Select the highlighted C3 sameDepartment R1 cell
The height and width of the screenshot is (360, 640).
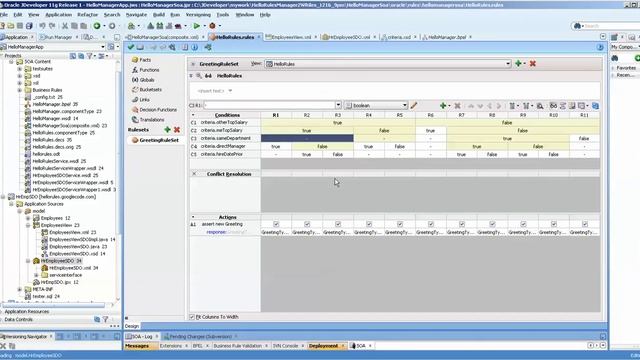coord(307,138)
